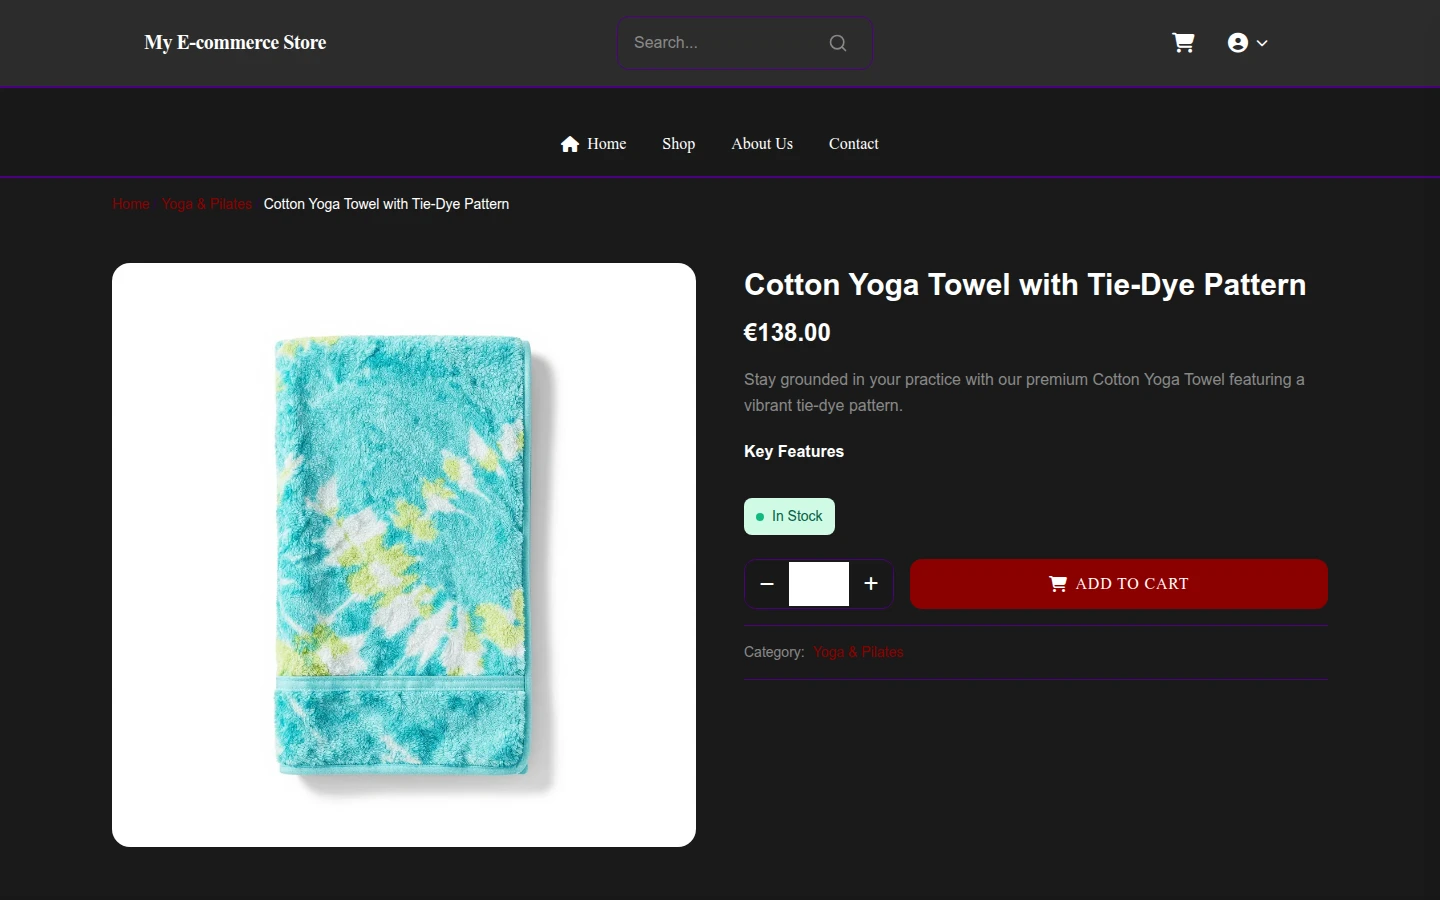Click the search magnifier icon
This screenshot has width=1440, height=900.
point(838,43)
